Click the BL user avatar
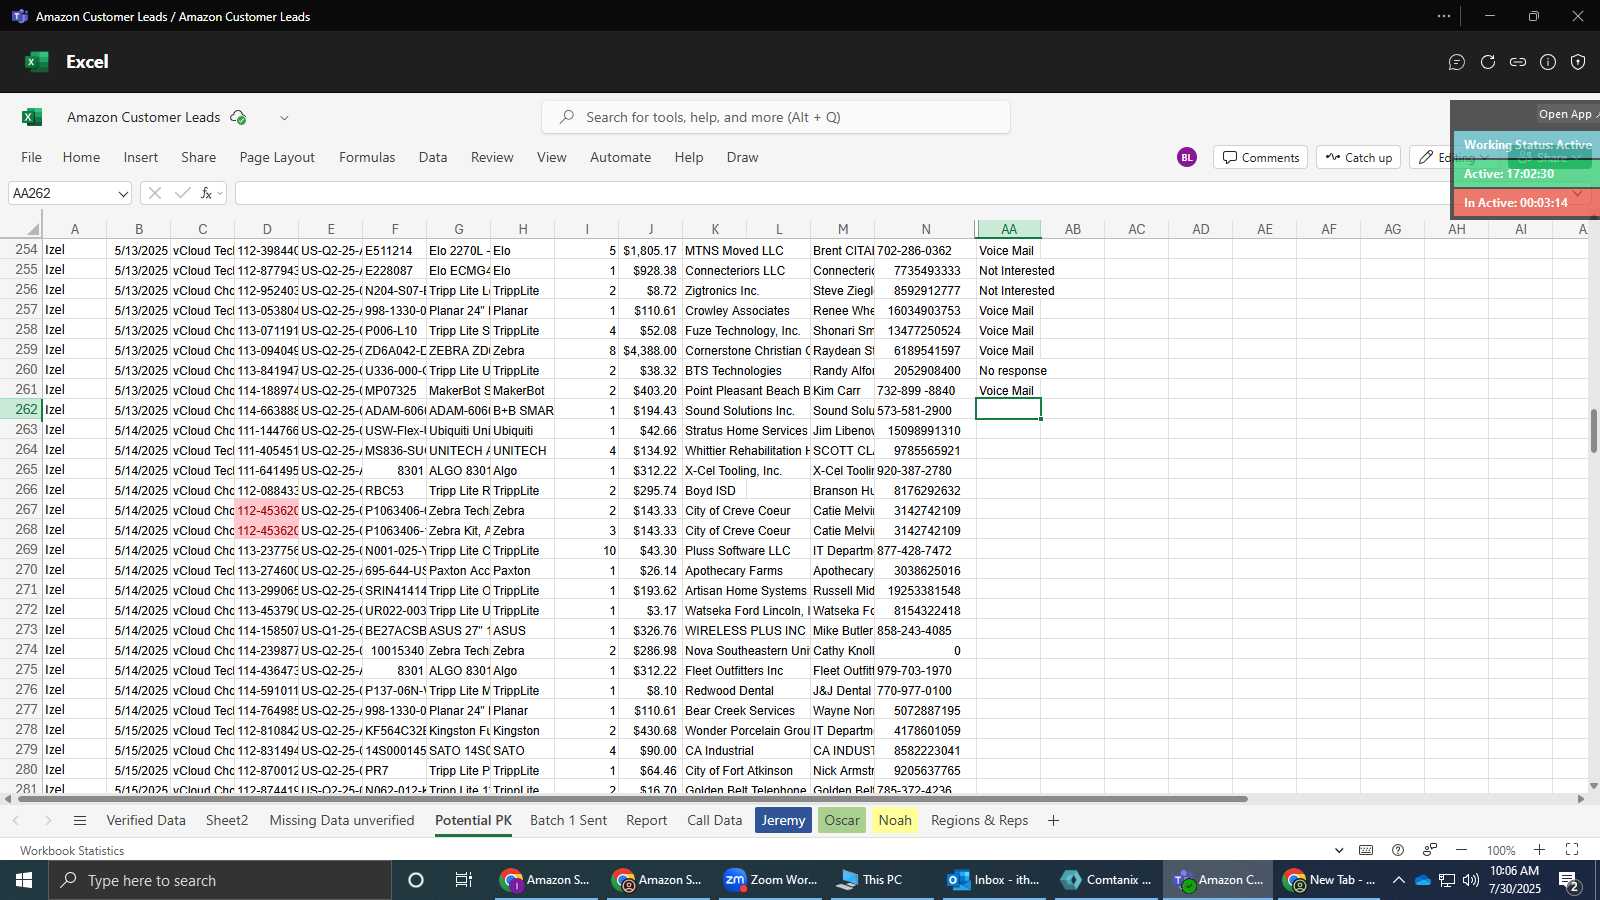Image resolution: width=1600 pixels, height=900 pixels. [x=1187, y=157]
